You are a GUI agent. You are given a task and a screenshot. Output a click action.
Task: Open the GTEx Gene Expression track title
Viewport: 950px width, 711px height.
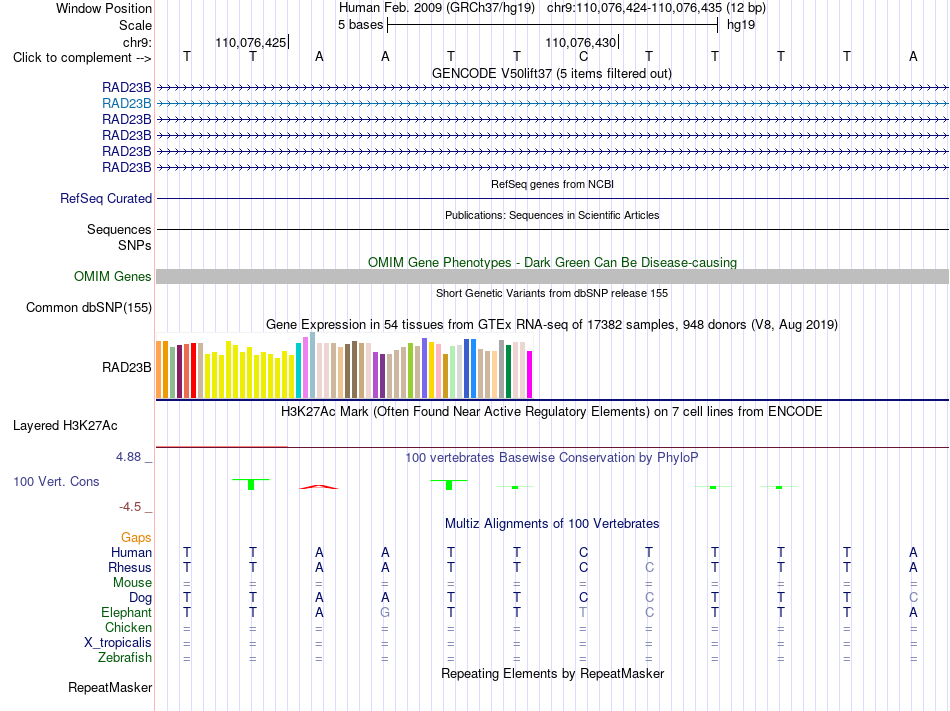point(552,325)
